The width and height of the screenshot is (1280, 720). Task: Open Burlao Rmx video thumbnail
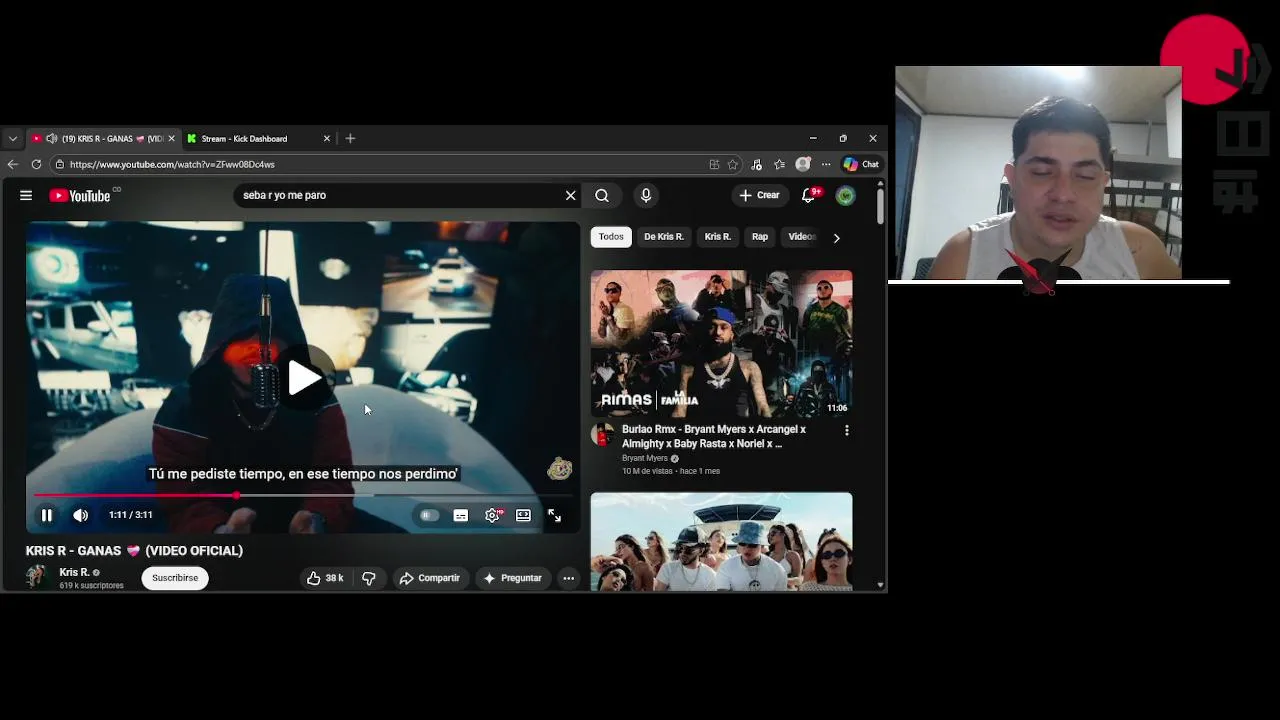click(721, 343)
